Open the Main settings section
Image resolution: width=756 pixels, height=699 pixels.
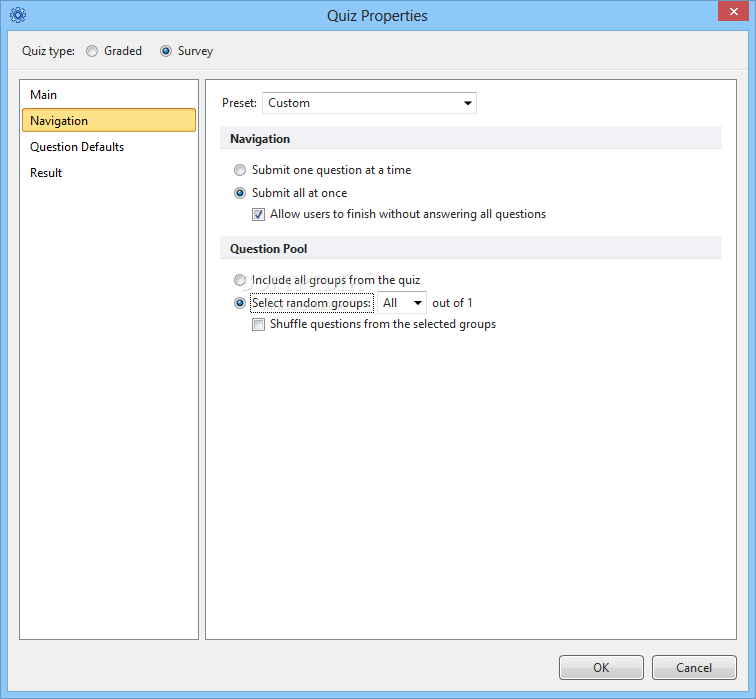pos(109,94)
